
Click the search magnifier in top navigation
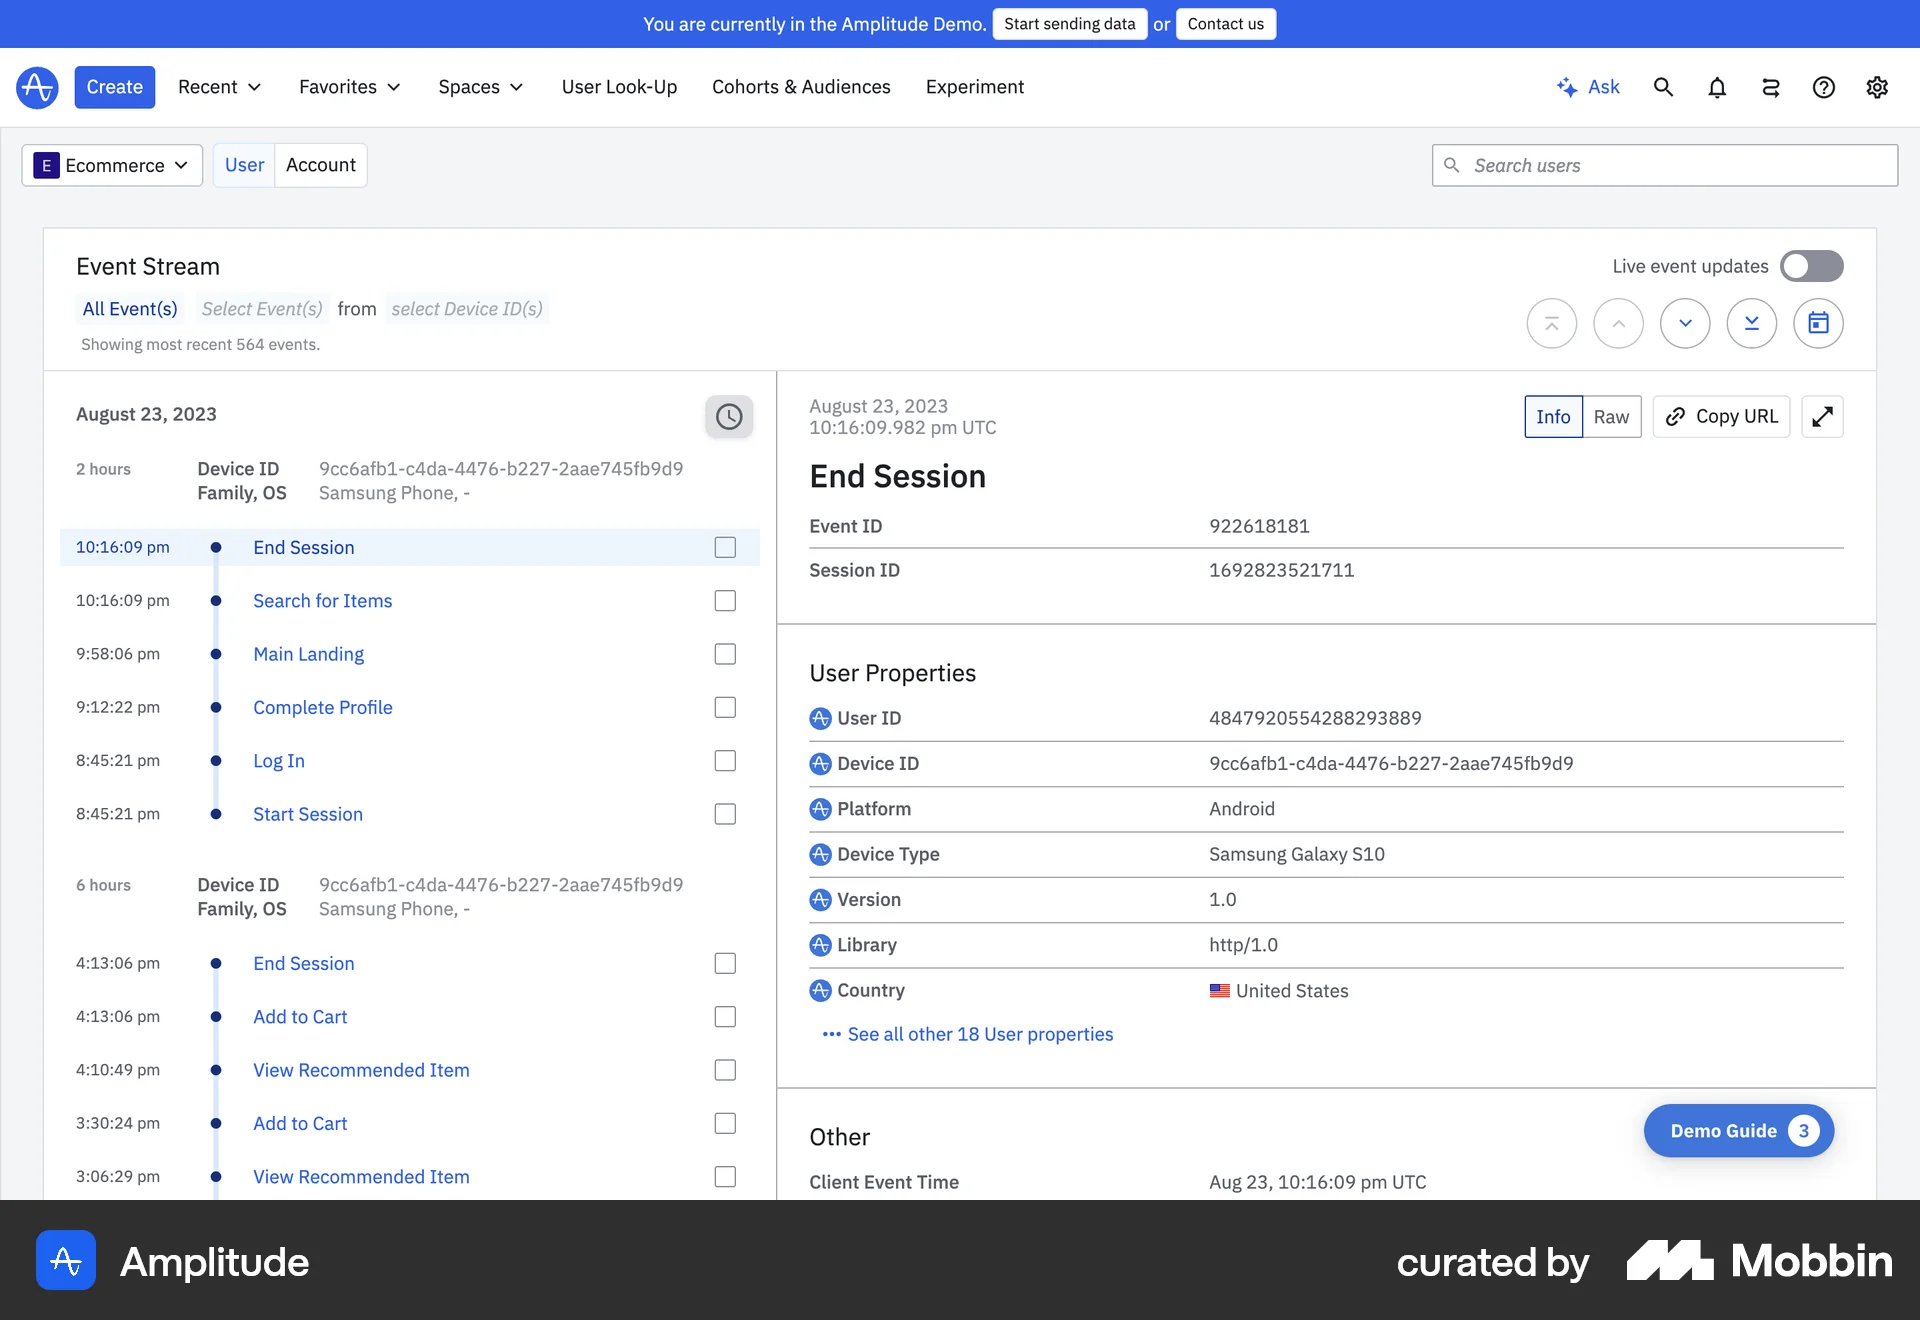tap(1663, 87)
